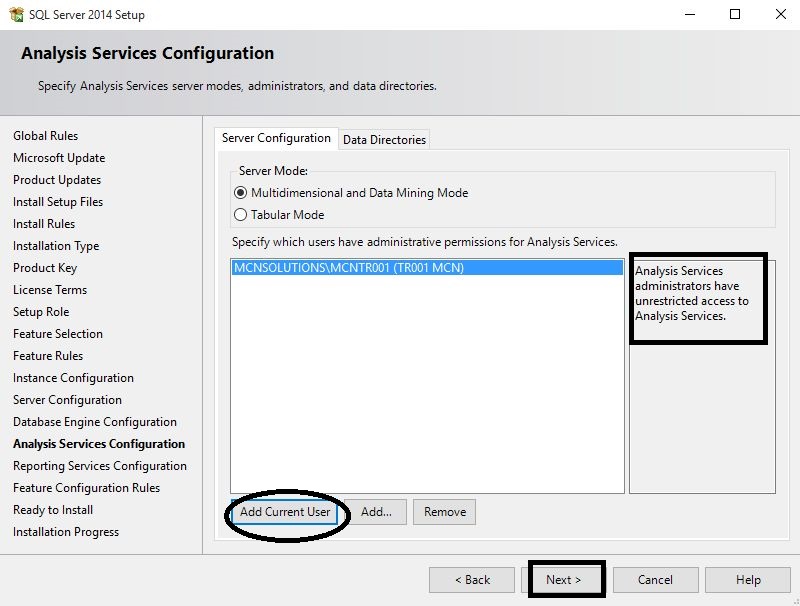This screenshot has width=800, height=606.
Task: Select the Tabular Mode option
Action: tap(279, 215)
